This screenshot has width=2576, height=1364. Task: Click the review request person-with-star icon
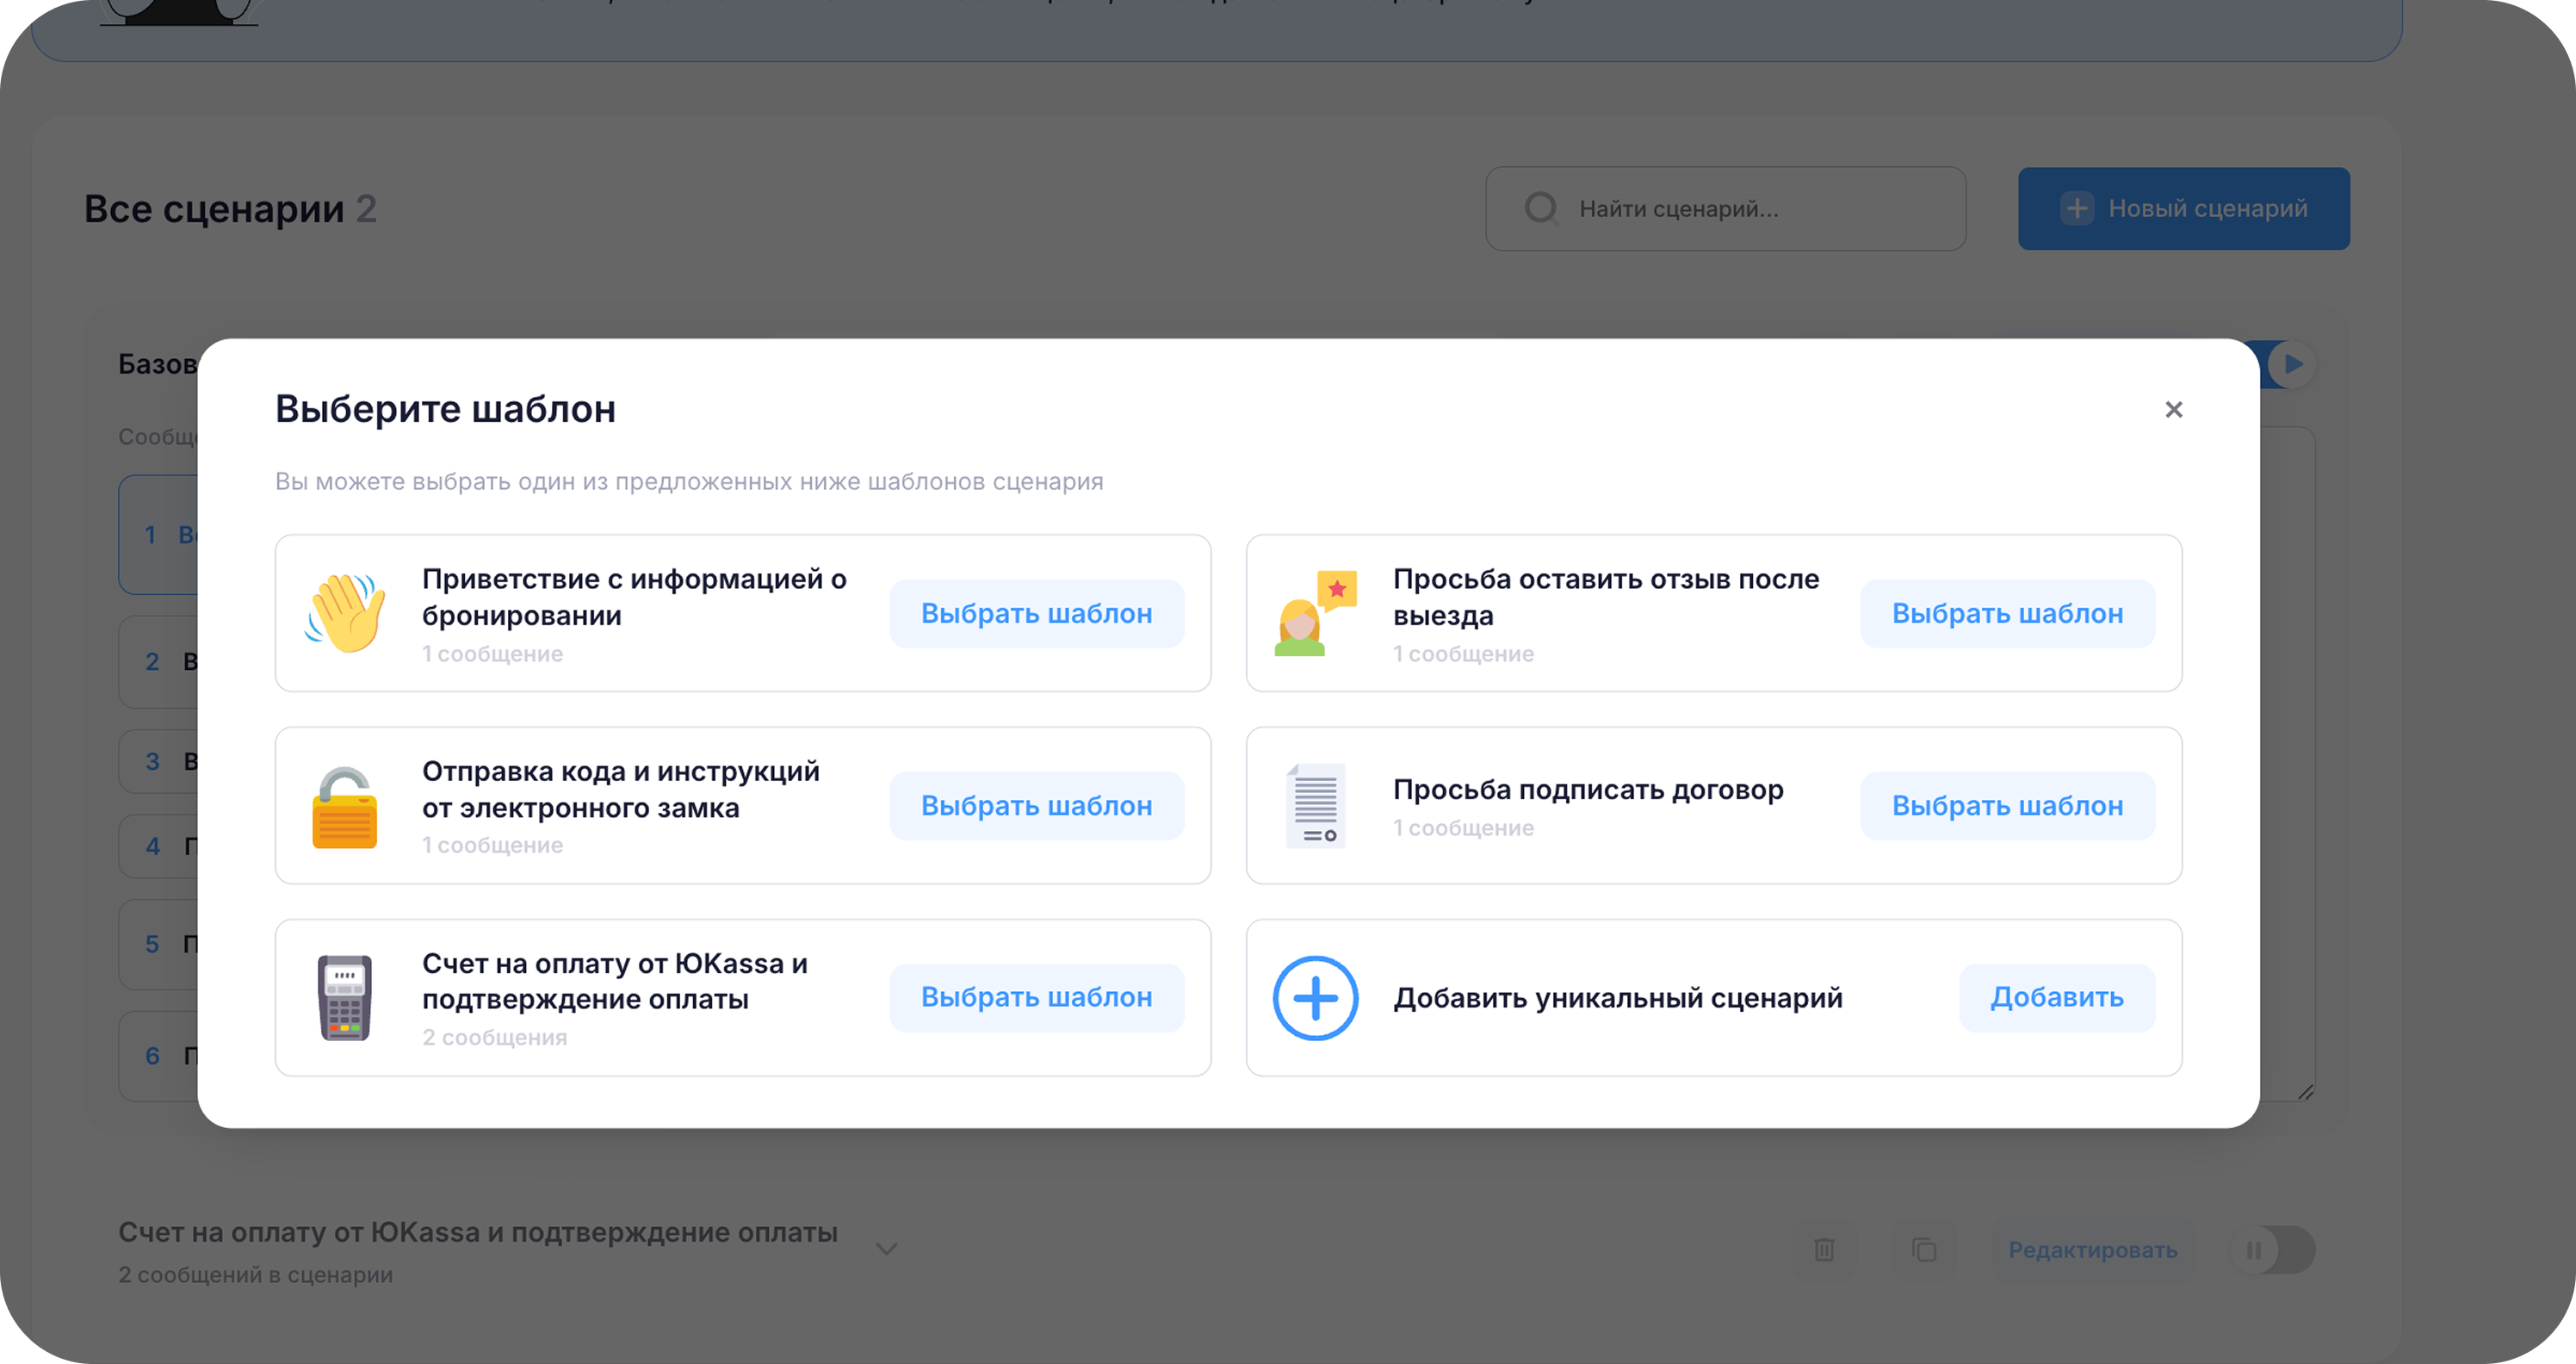(x=1316, y=613)
